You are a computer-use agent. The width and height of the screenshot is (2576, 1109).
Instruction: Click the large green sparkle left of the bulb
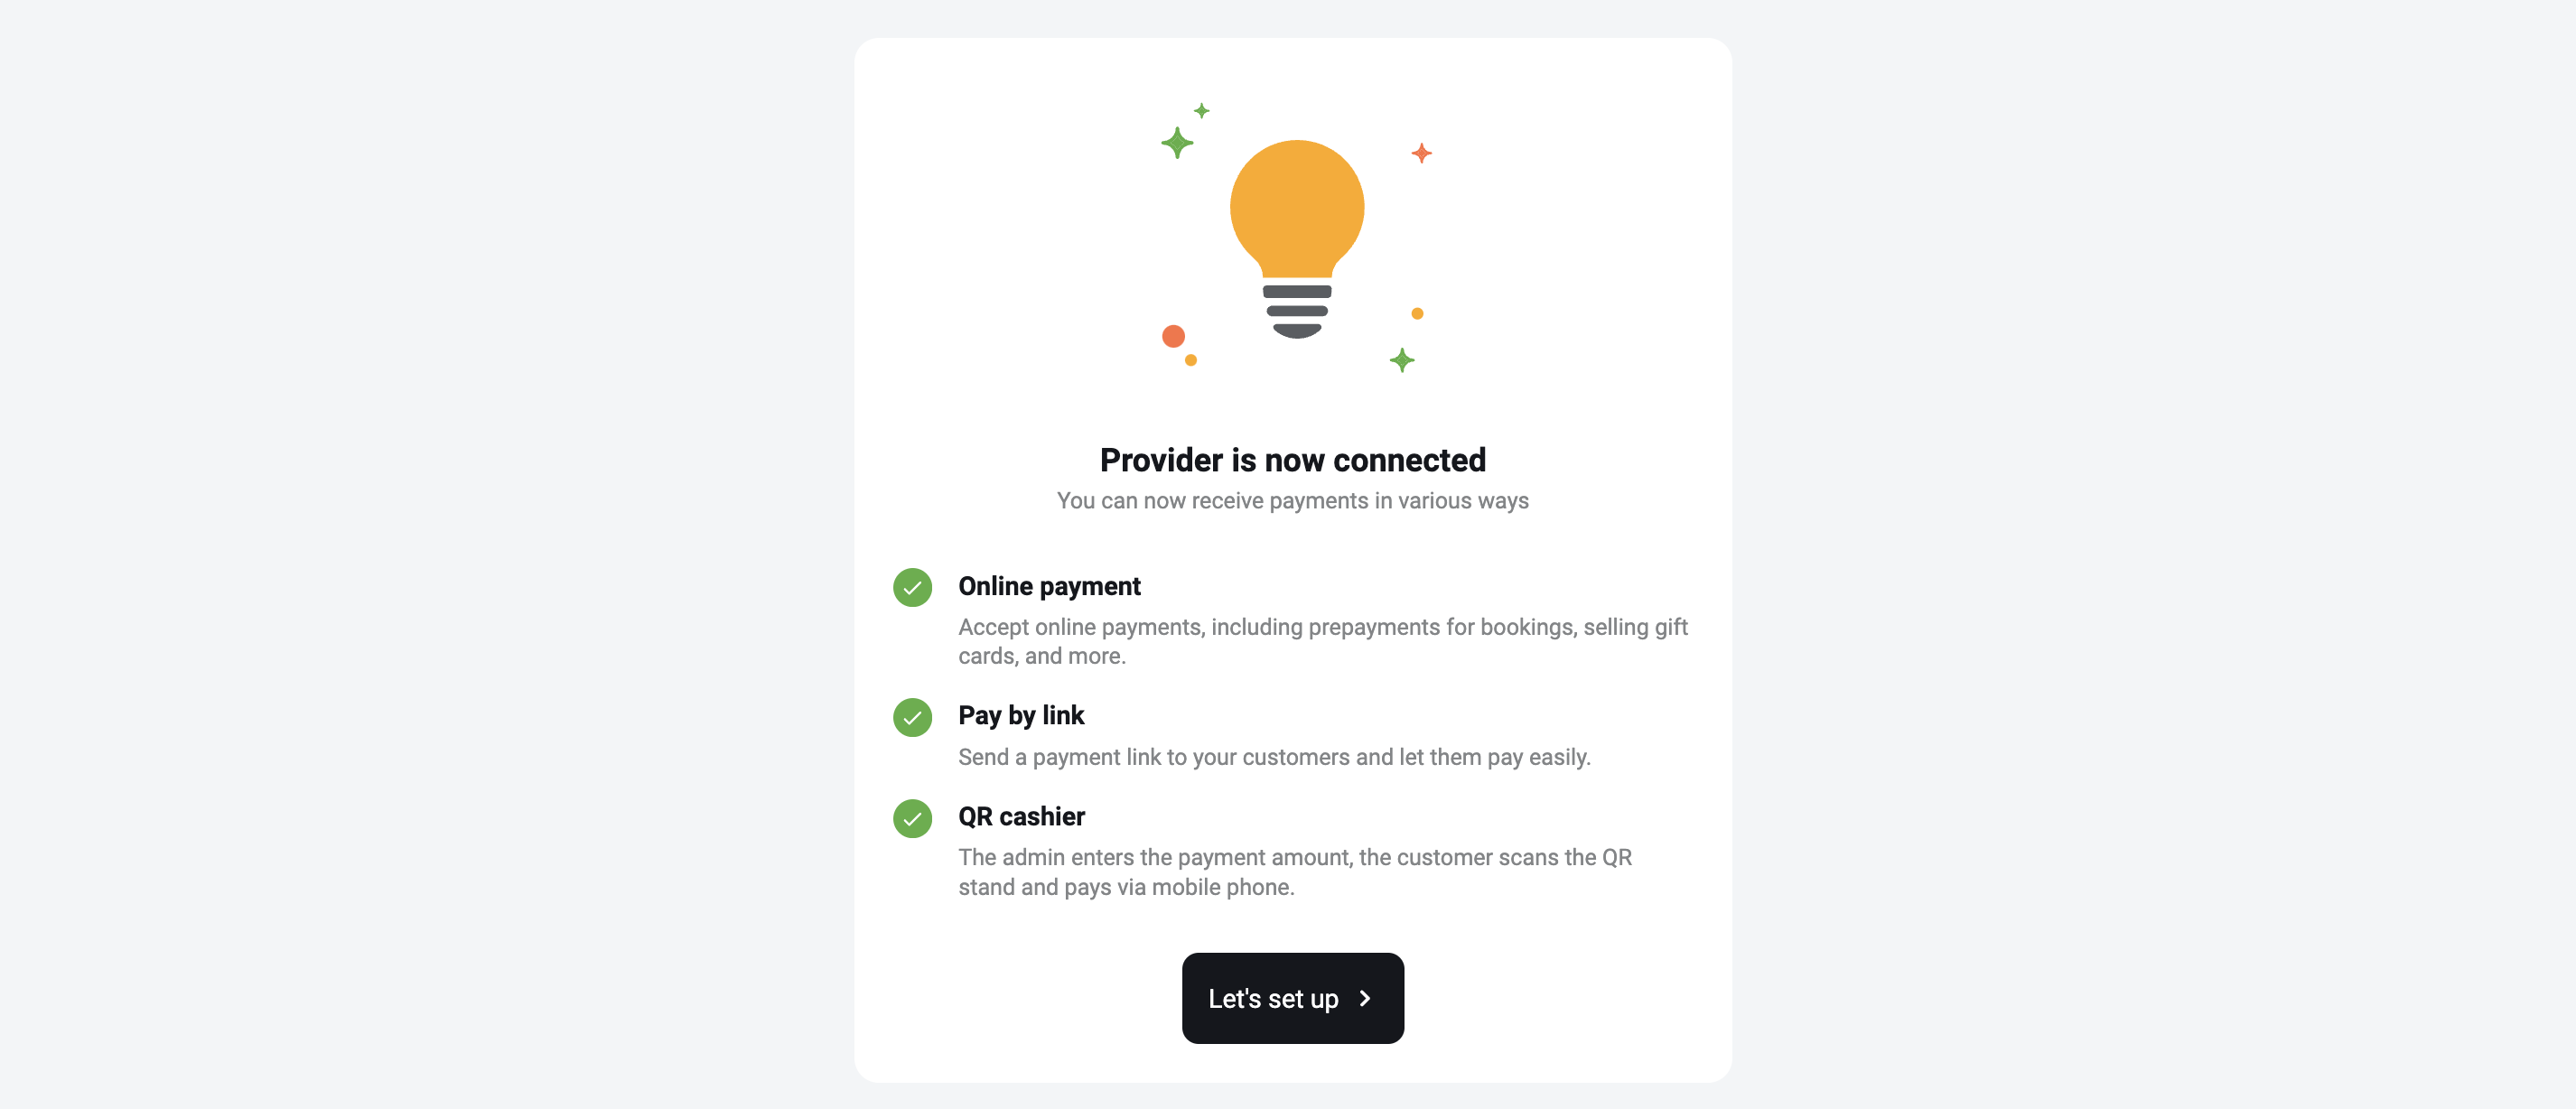(x=1177, y=143)
